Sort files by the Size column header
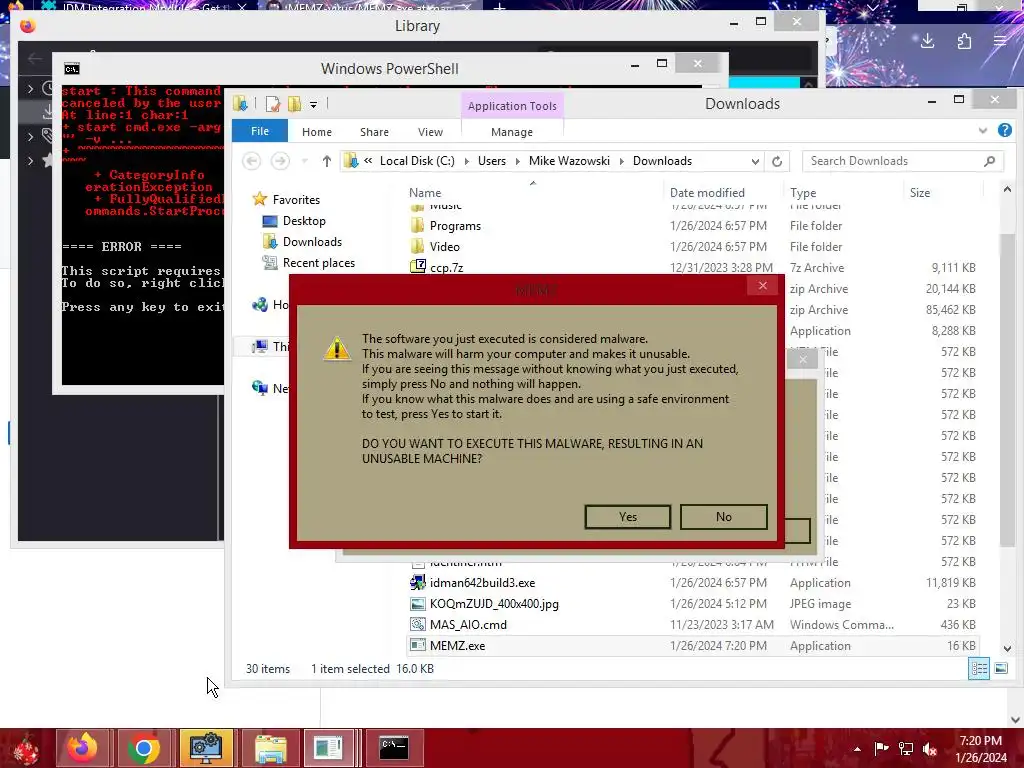1024x768 pixels. pos(920,193)
